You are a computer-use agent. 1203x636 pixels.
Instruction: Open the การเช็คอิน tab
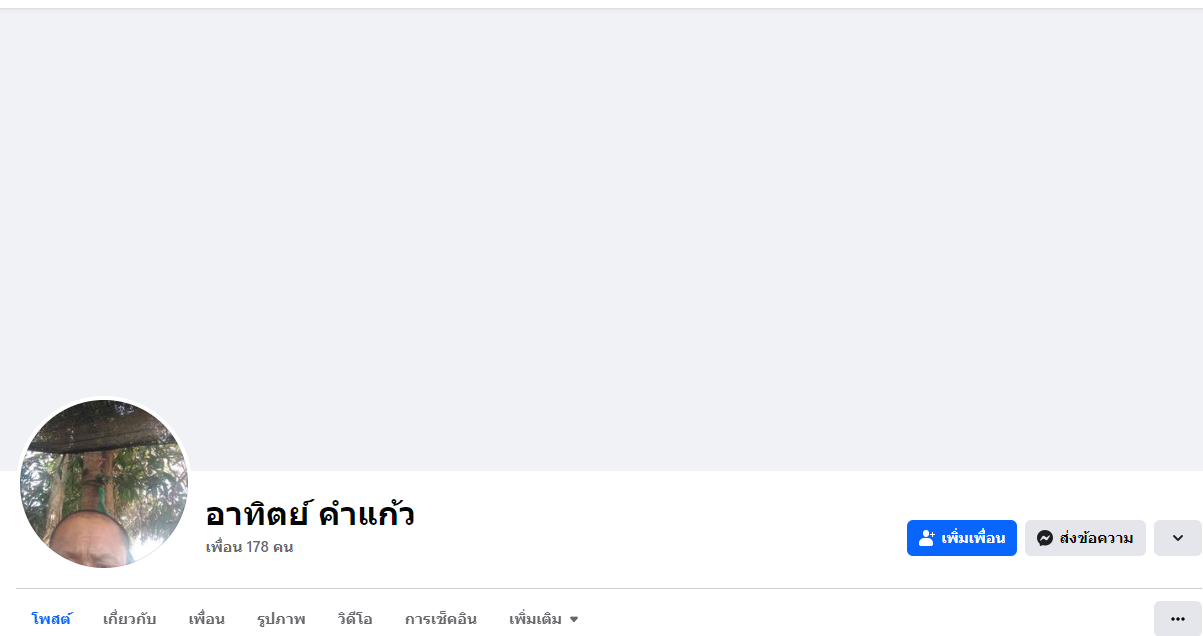coord(441,619)
